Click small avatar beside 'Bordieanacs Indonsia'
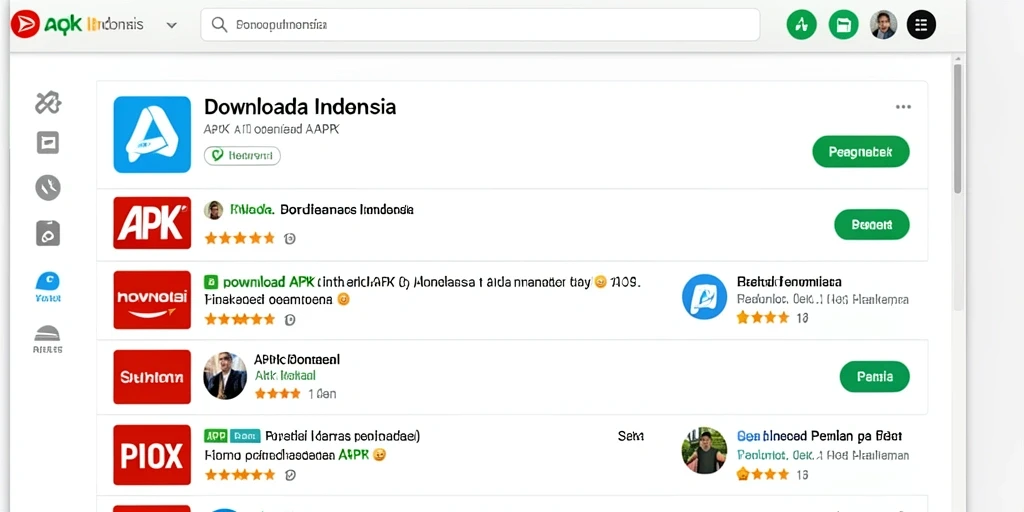The image size is (1024, 512). pyautogui.click(x=214, y=210)
